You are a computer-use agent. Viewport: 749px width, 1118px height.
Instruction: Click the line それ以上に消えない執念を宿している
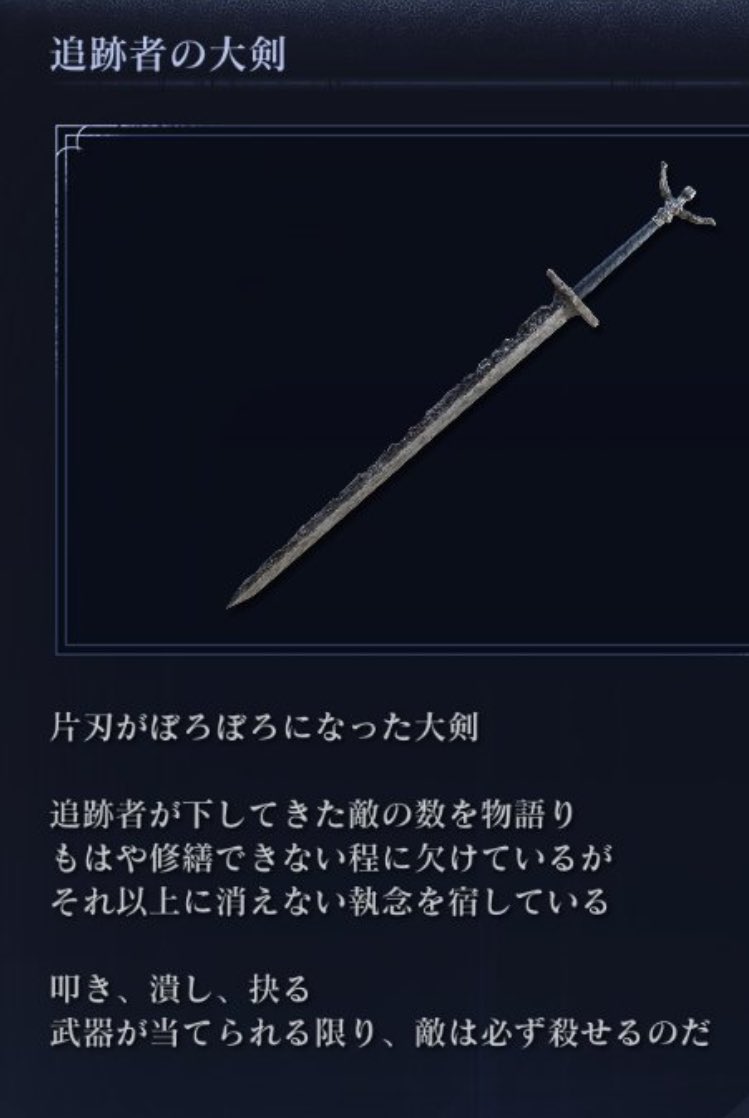[x=330, y=902]
